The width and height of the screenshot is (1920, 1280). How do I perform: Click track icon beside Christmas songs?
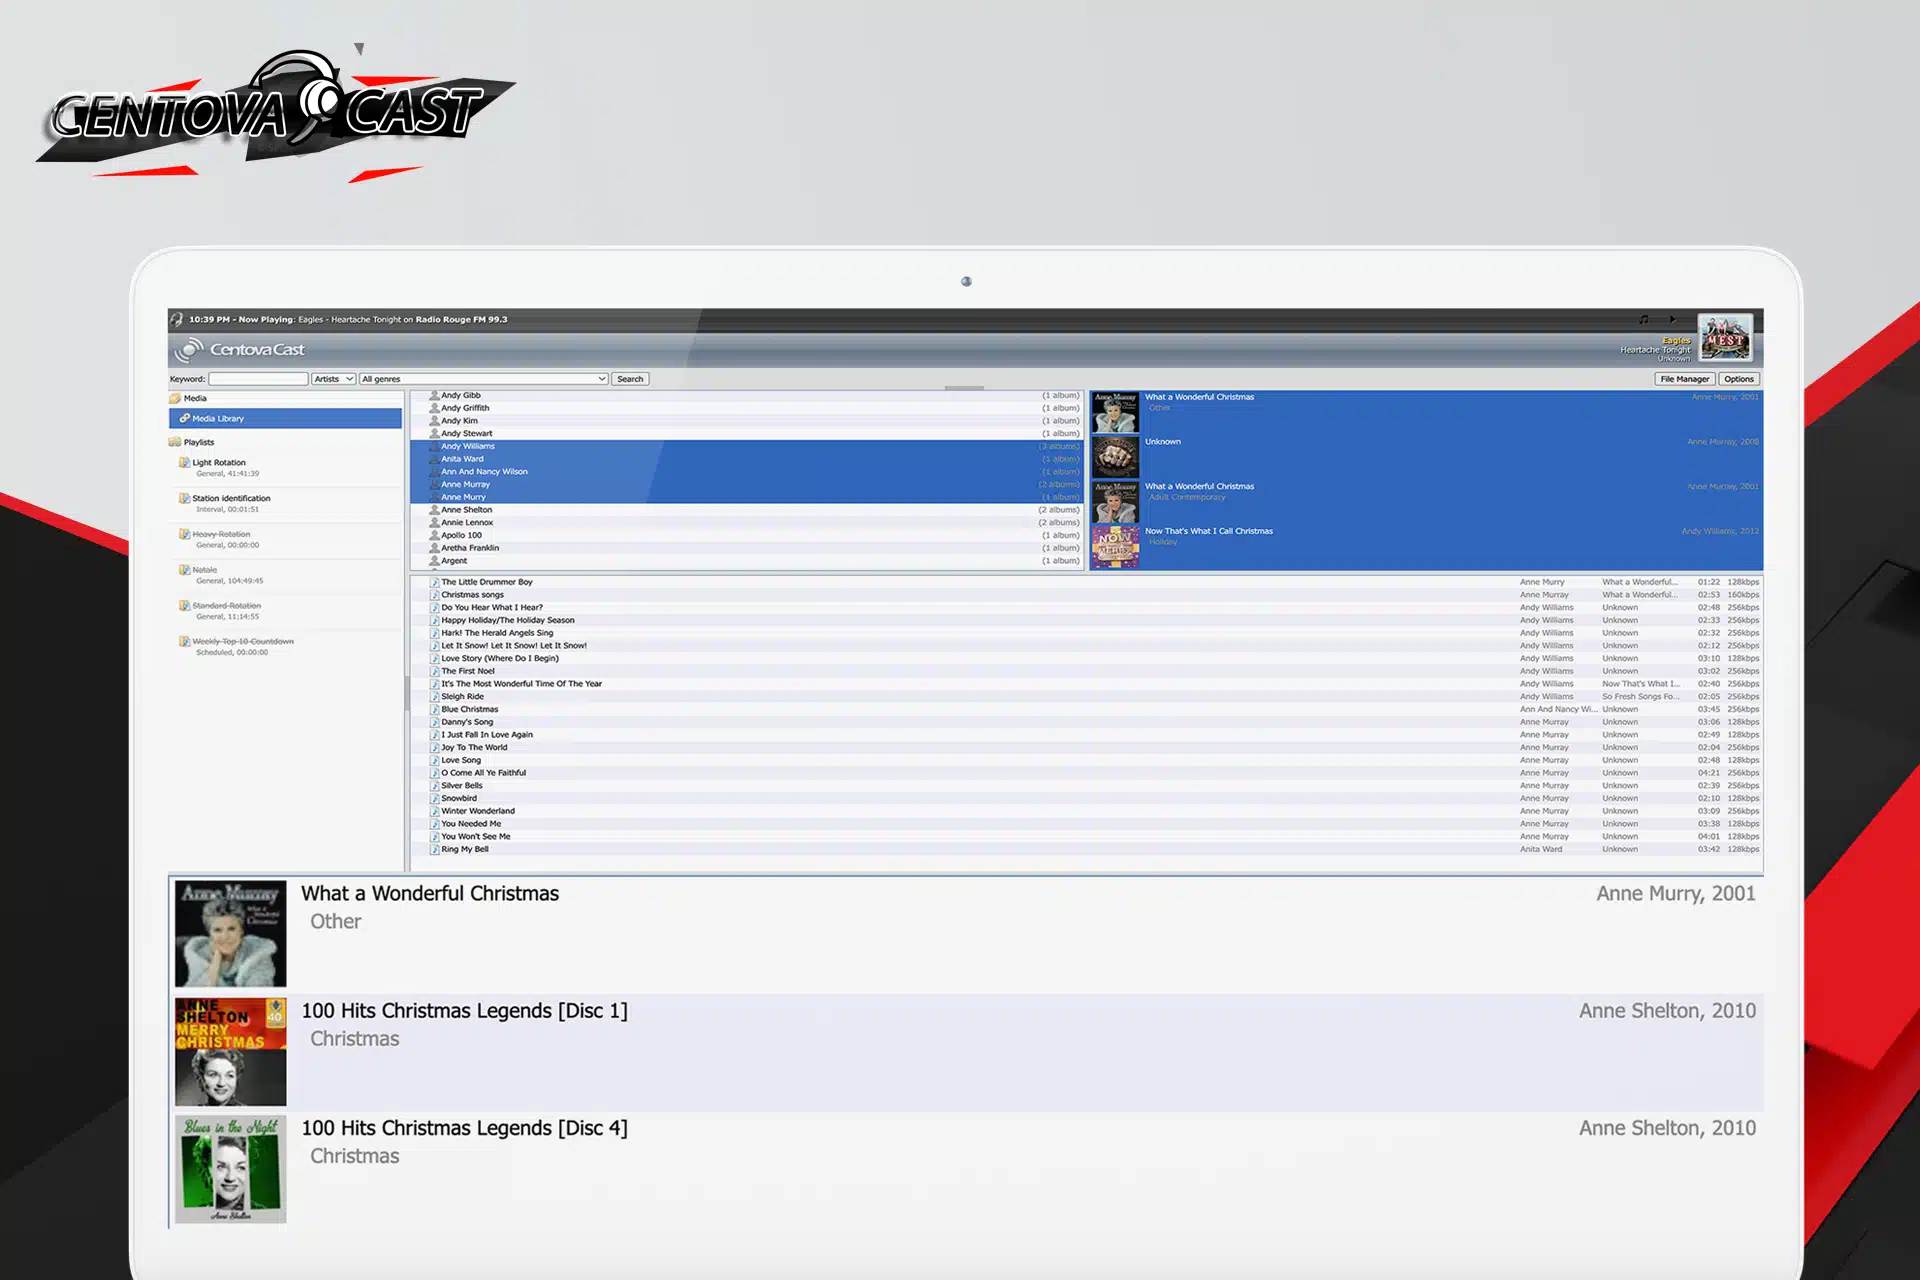[435, 595]
